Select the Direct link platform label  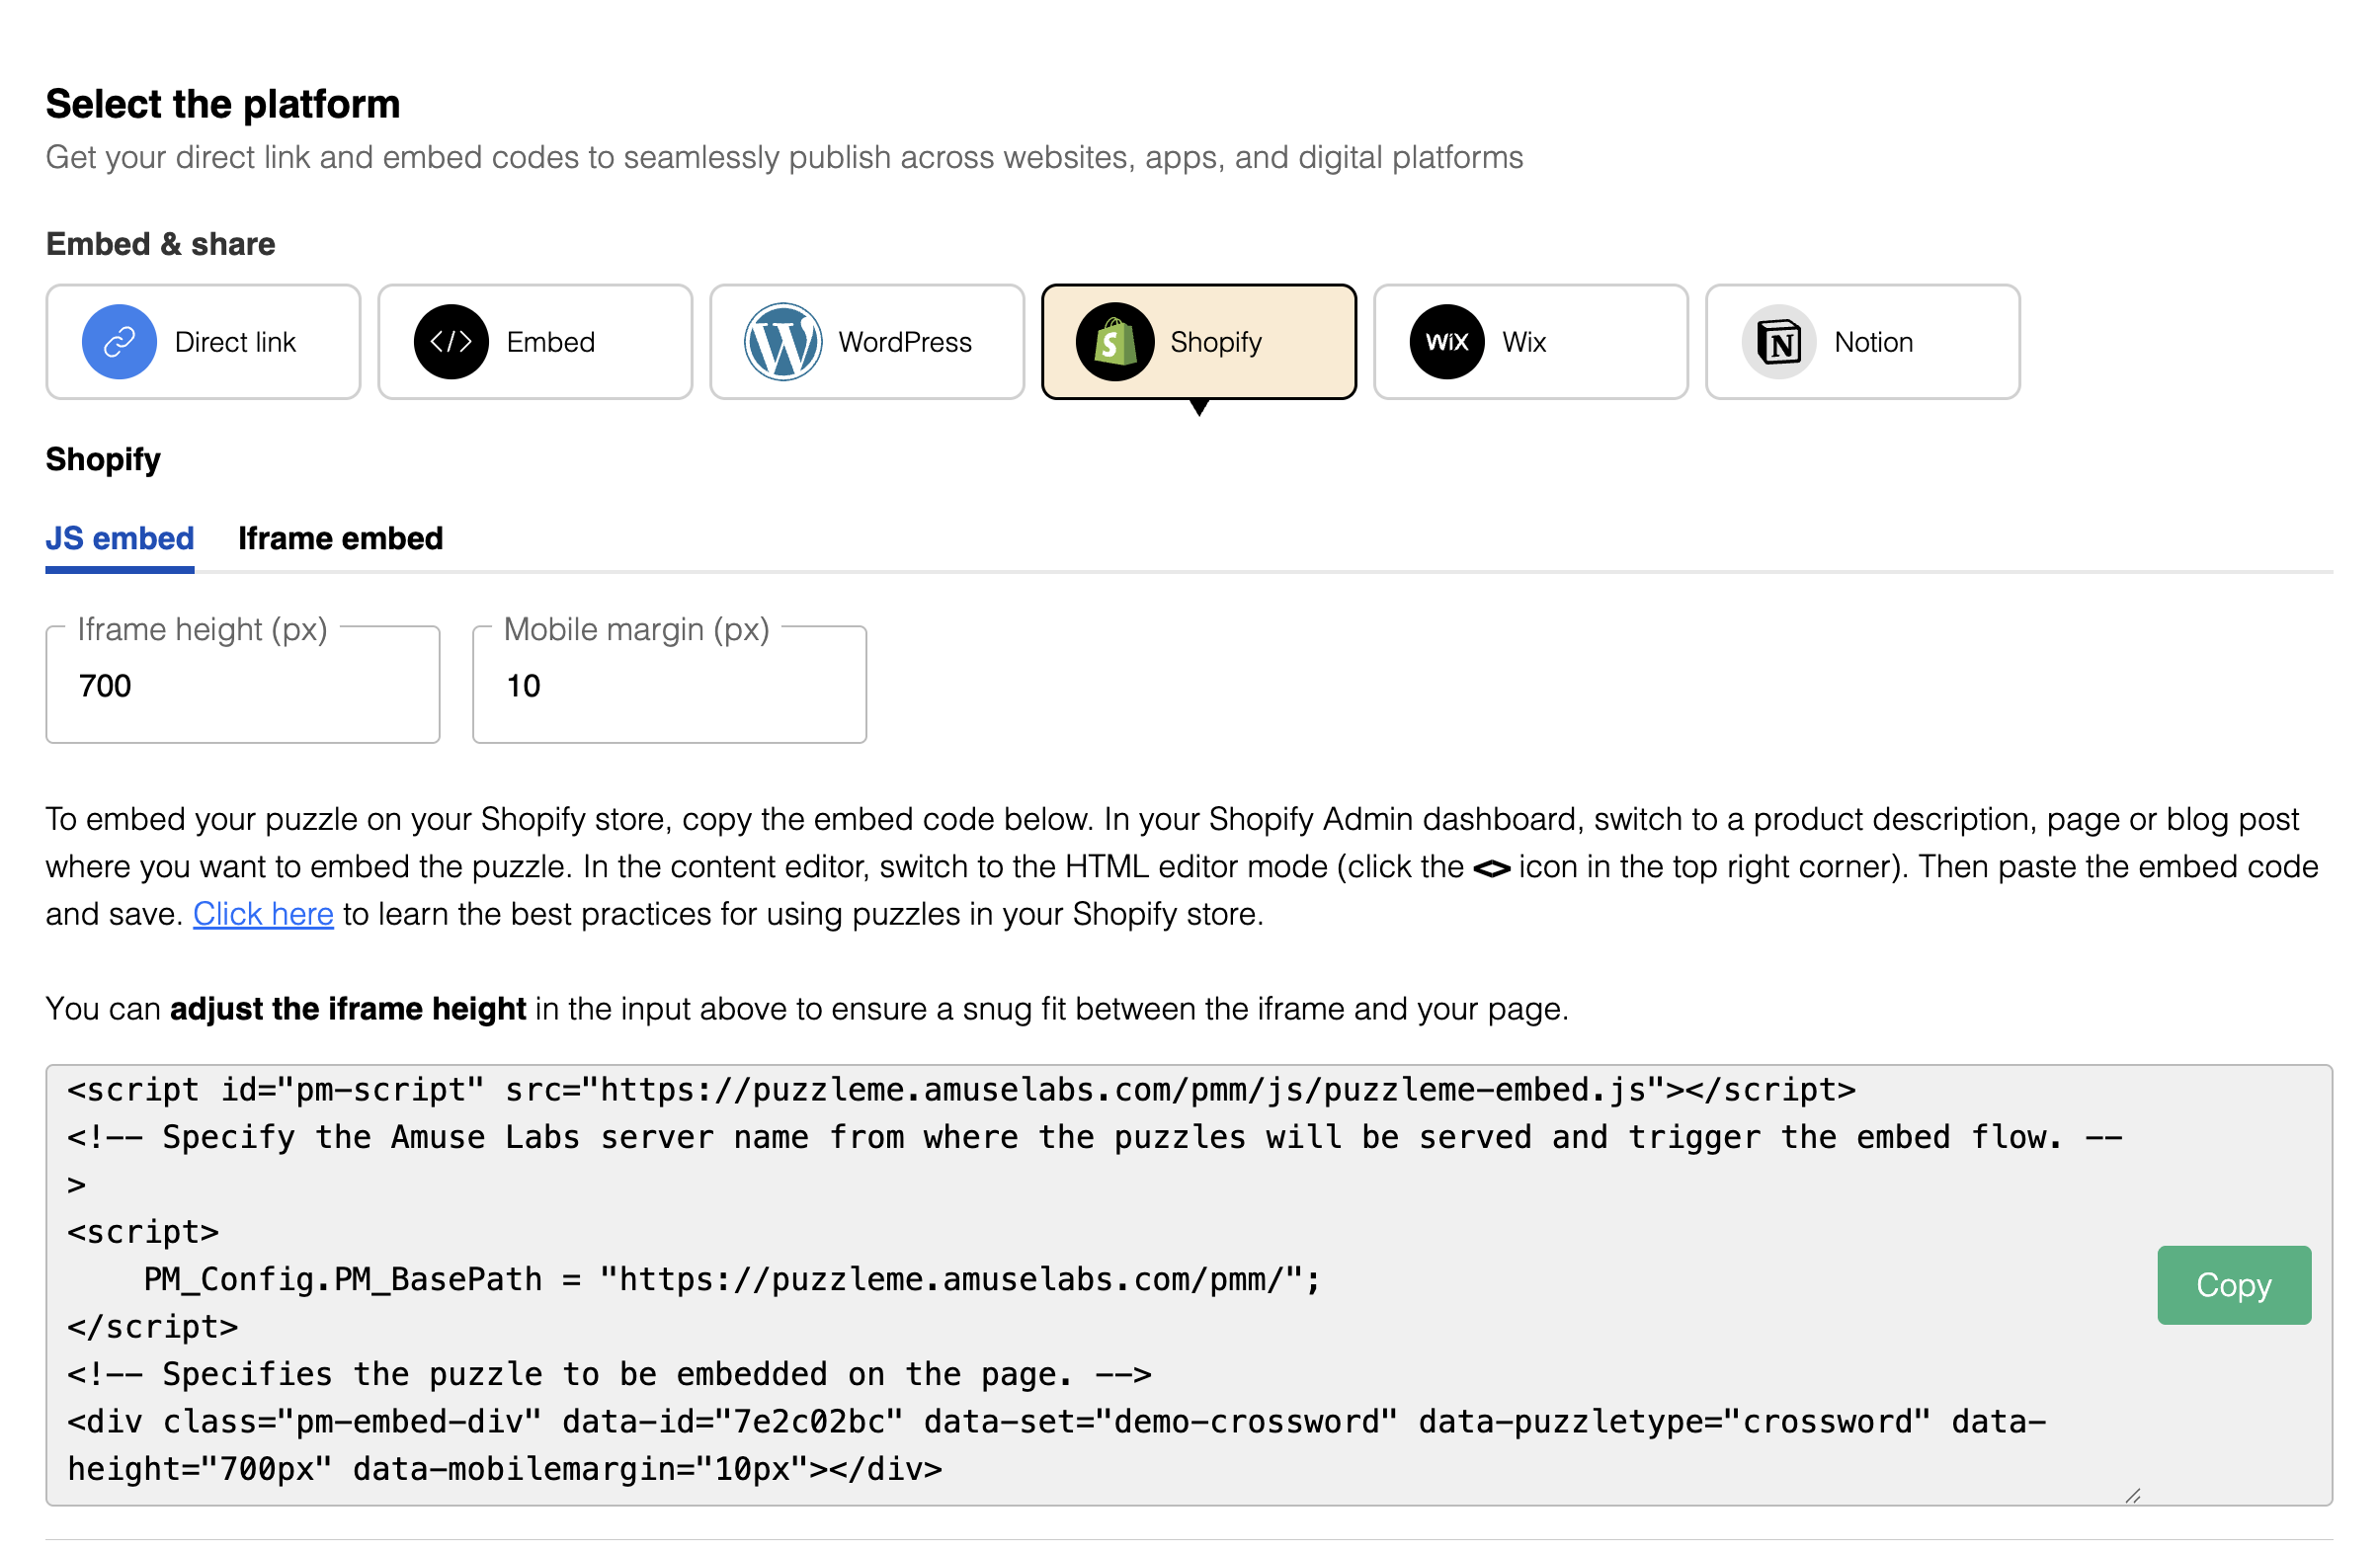[235, 342]
